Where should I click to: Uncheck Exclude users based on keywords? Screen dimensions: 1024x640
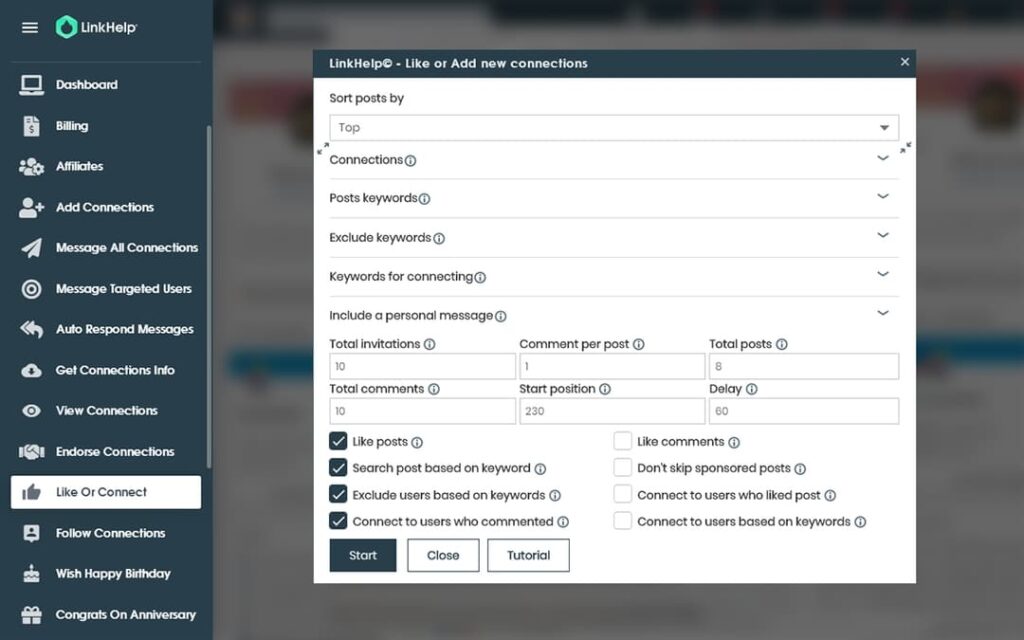338,494
